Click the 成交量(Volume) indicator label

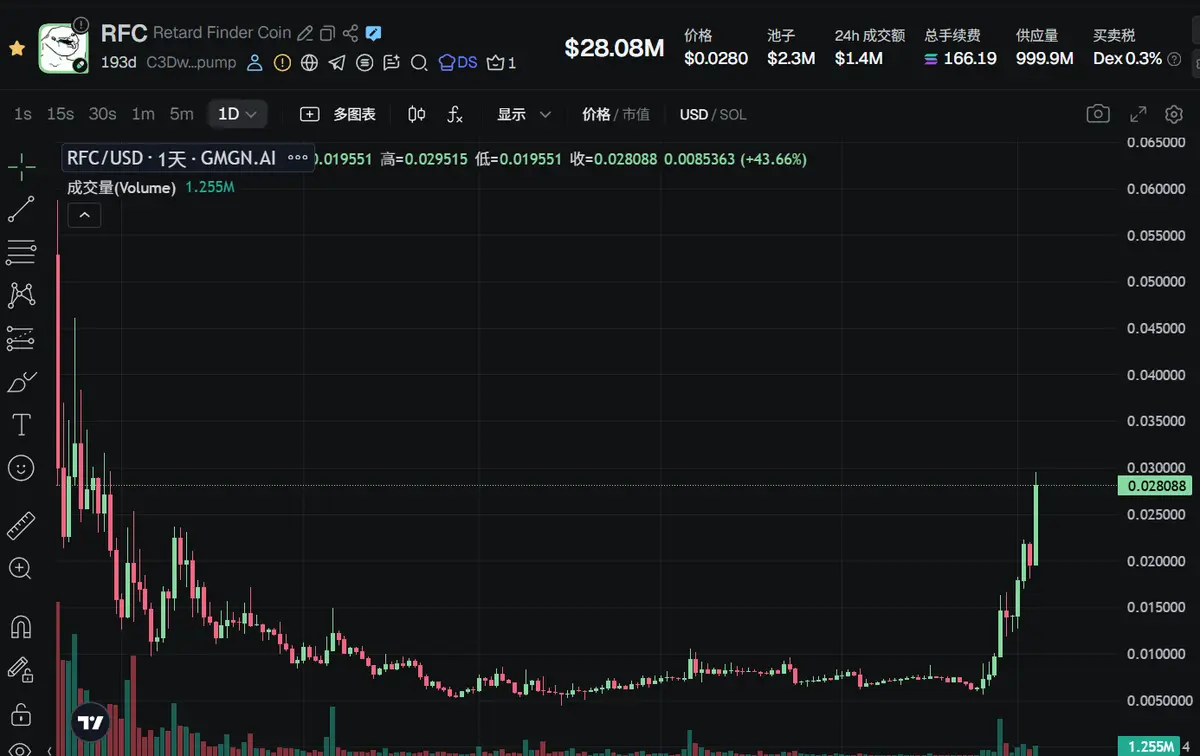click(x=121, y=187)
